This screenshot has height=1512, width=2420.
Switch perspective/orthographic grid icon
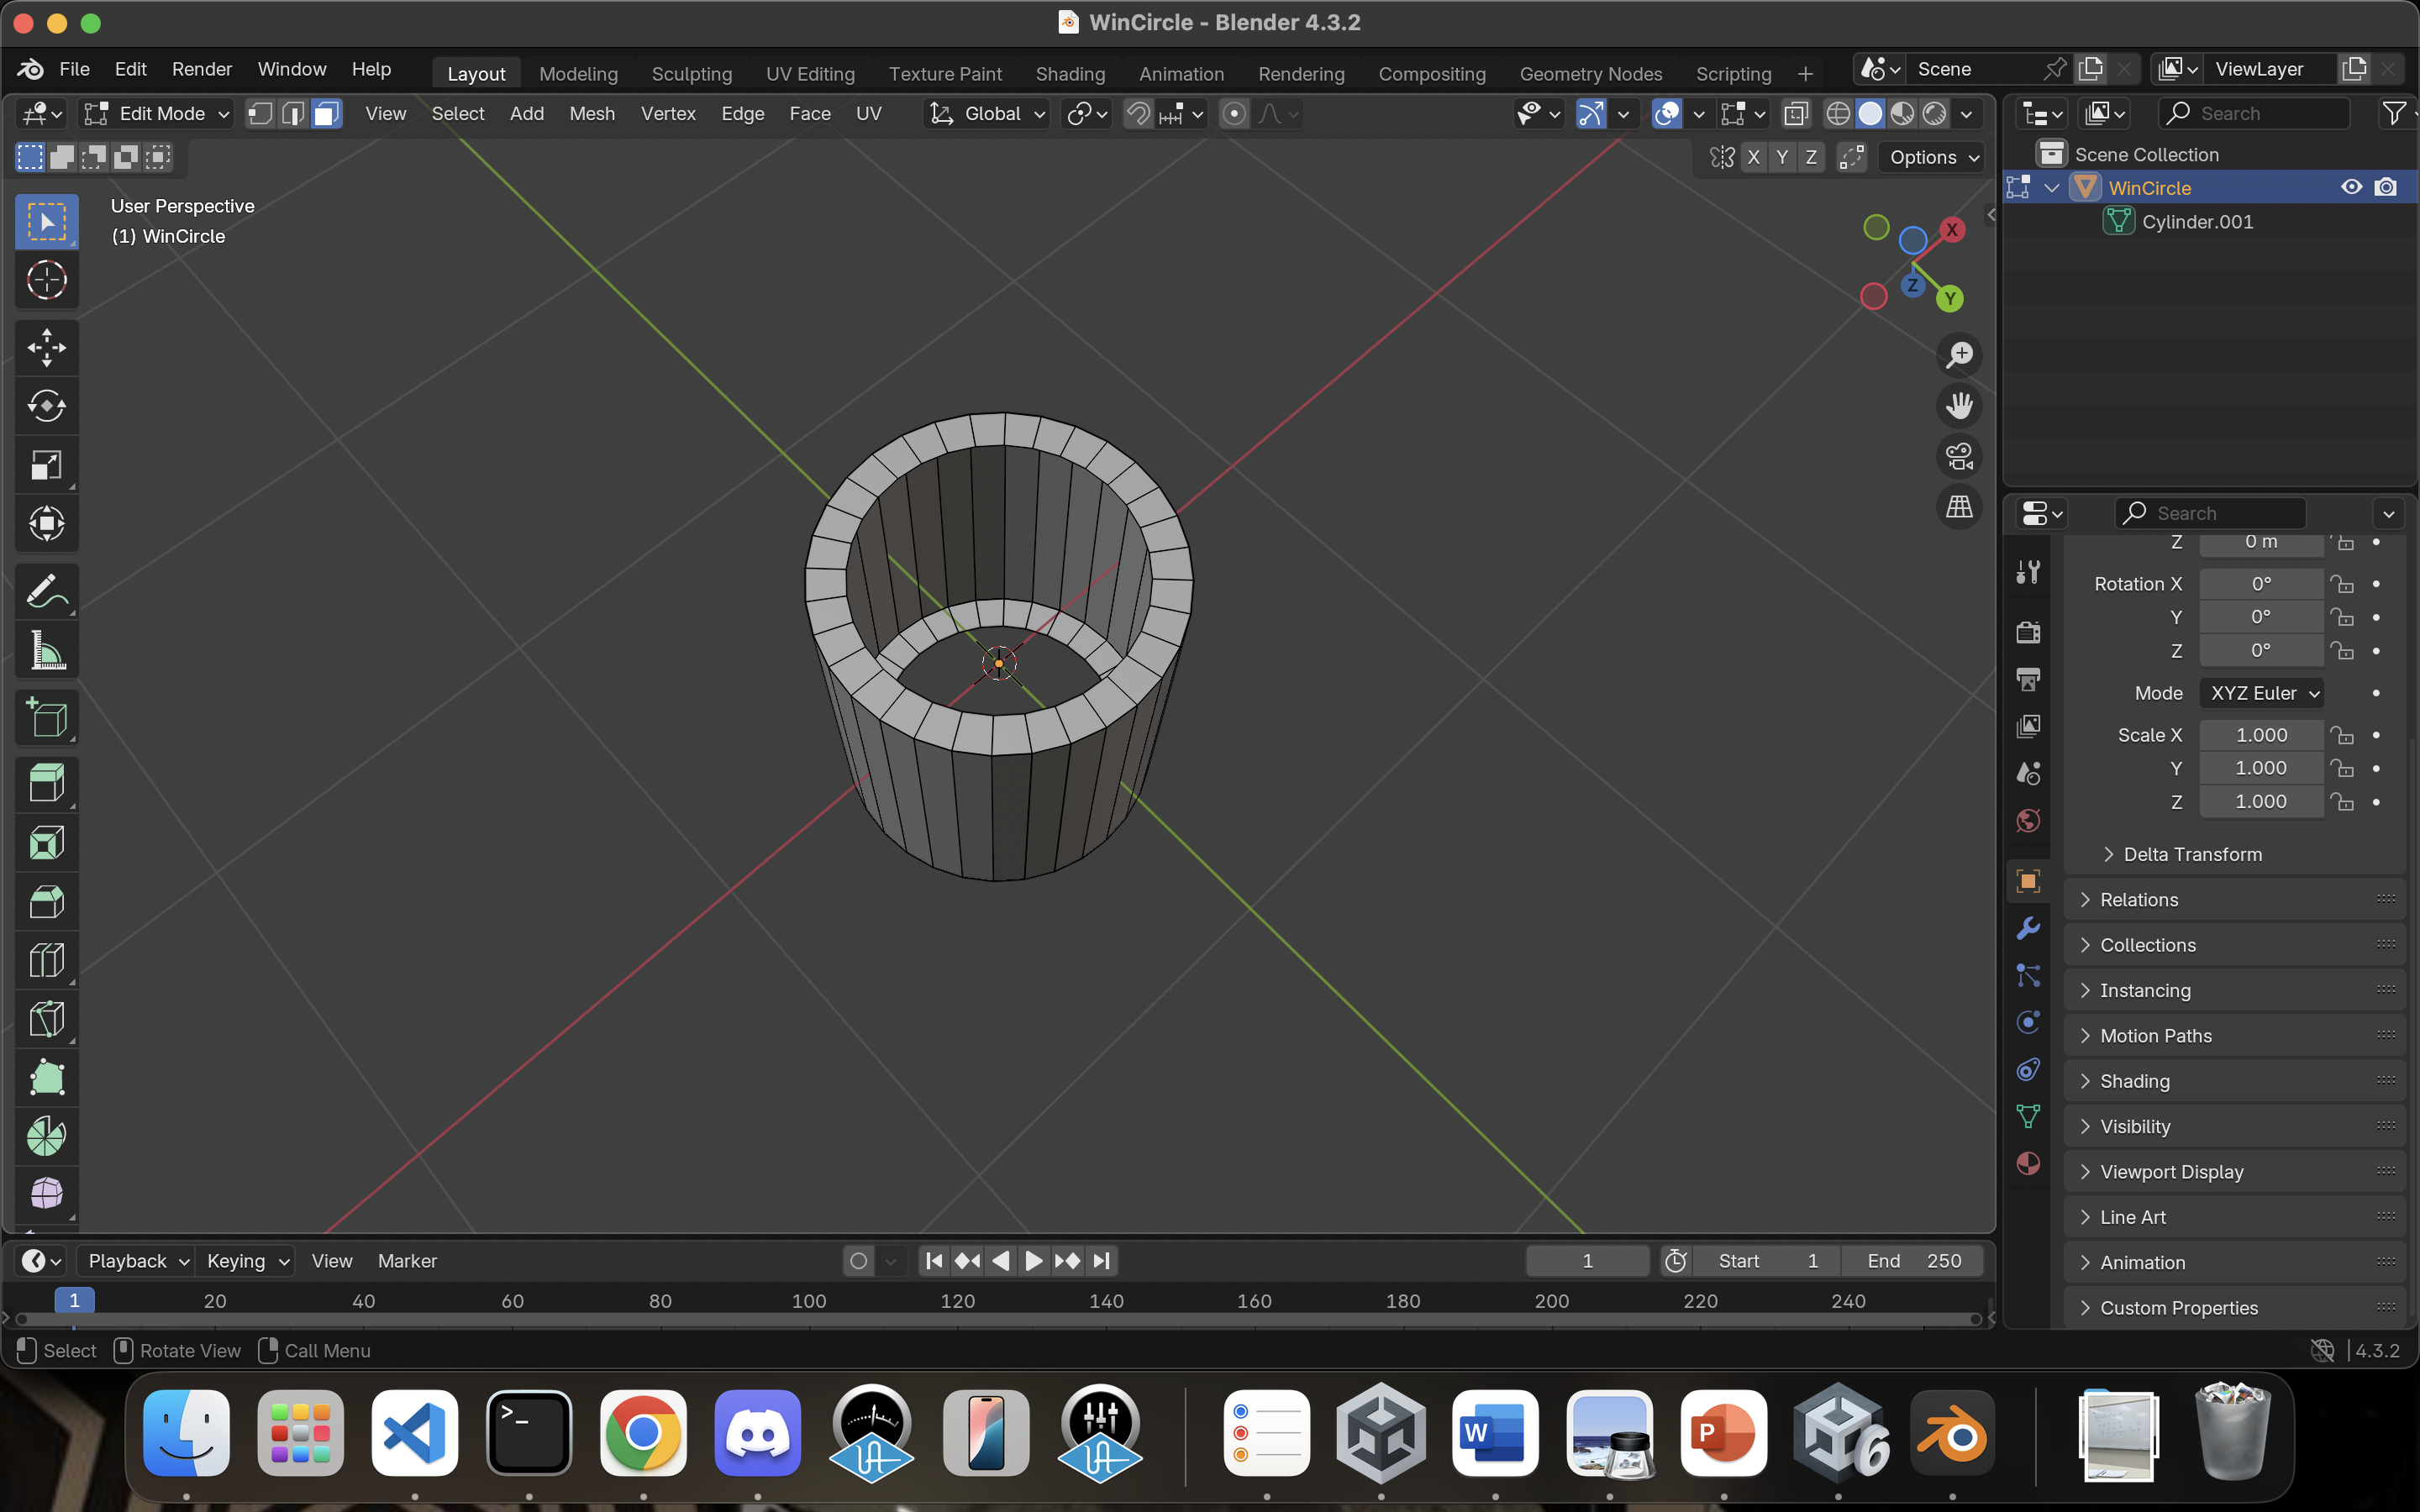(1959, 507)
